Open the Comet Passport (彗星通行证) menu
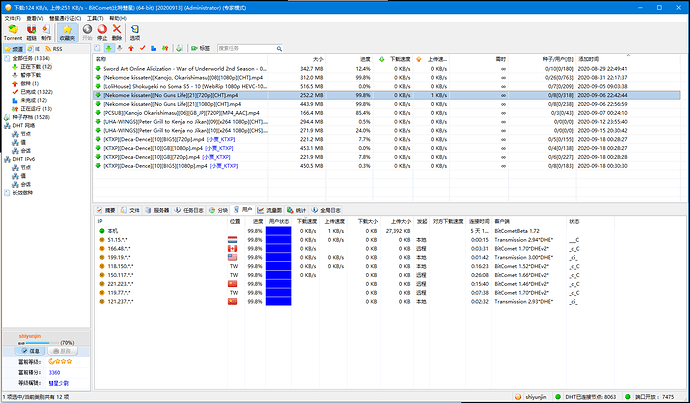This screenshot has width=690, height=403. 65,18
